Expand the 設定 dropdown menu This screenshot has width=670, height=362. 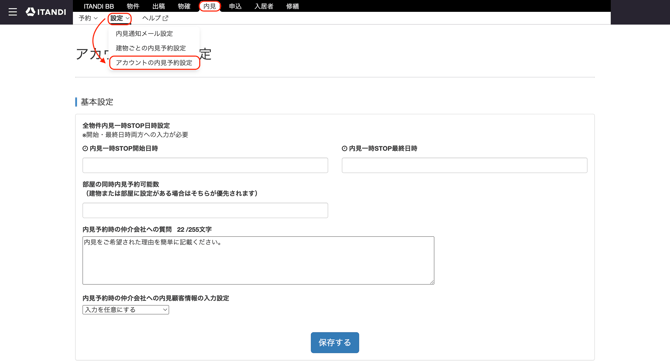point(120,18)
